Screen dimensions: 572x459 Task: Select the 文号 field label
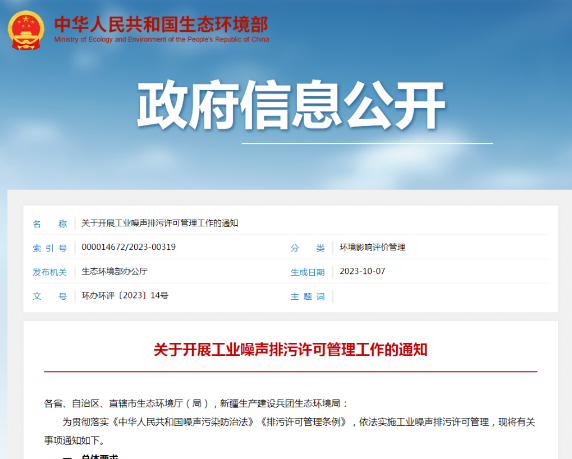[50, 296]
